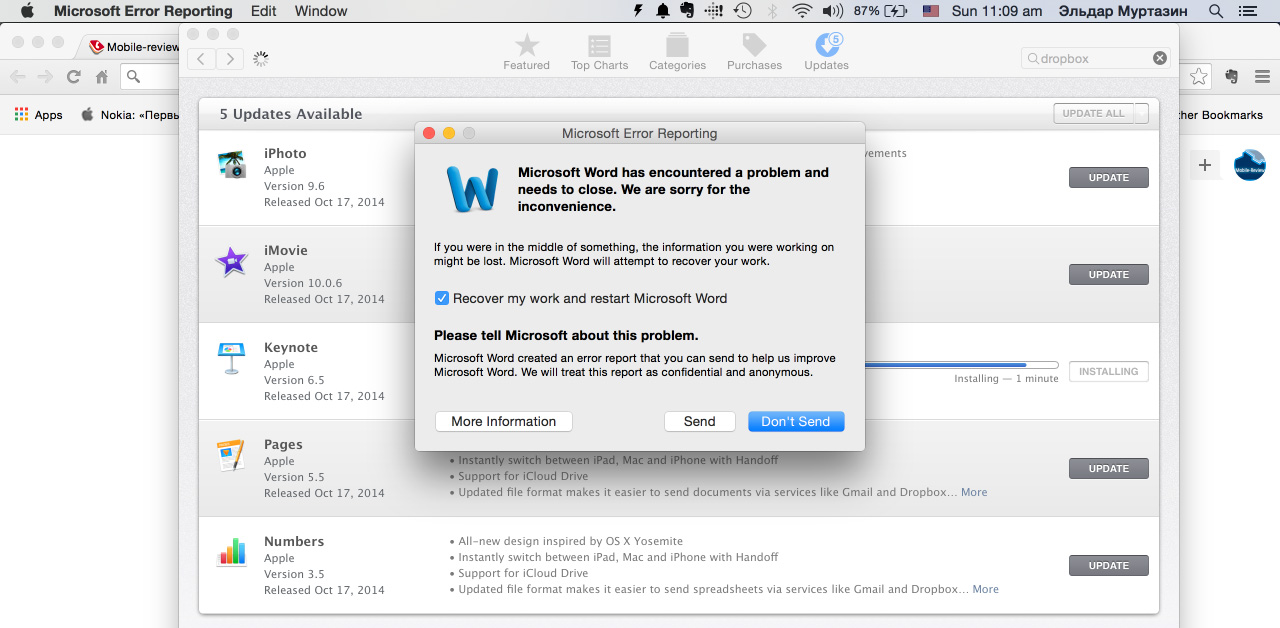Click the iPhoto app icon
Viewport: 1280px width, 628px height.
point(232,164)
